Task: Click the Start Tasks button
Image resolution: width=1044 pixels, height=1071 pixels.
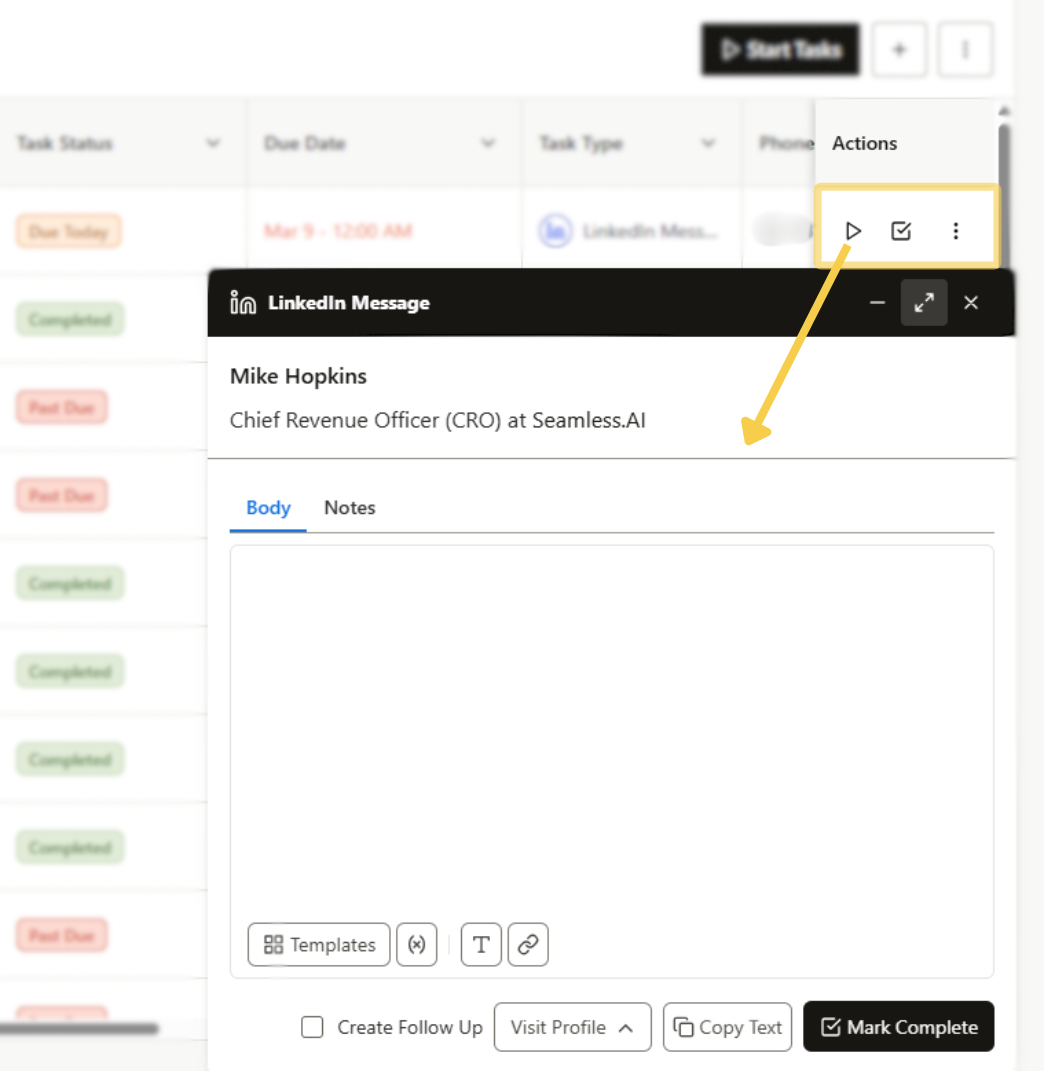Action: pyautogui.click(x=780, y=49)
